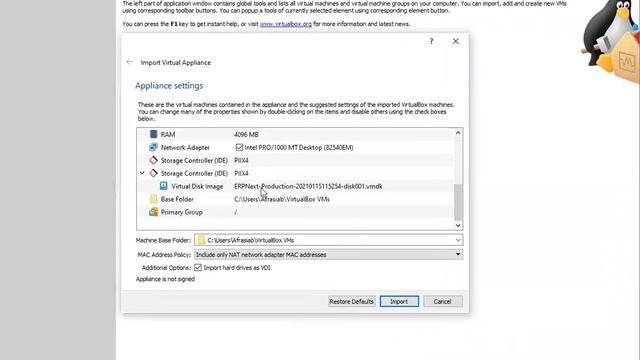This screenshot has width=640, height=360.
Task: Select the ERPNext-Production vmdk disk image value
Action: [308, 187]
